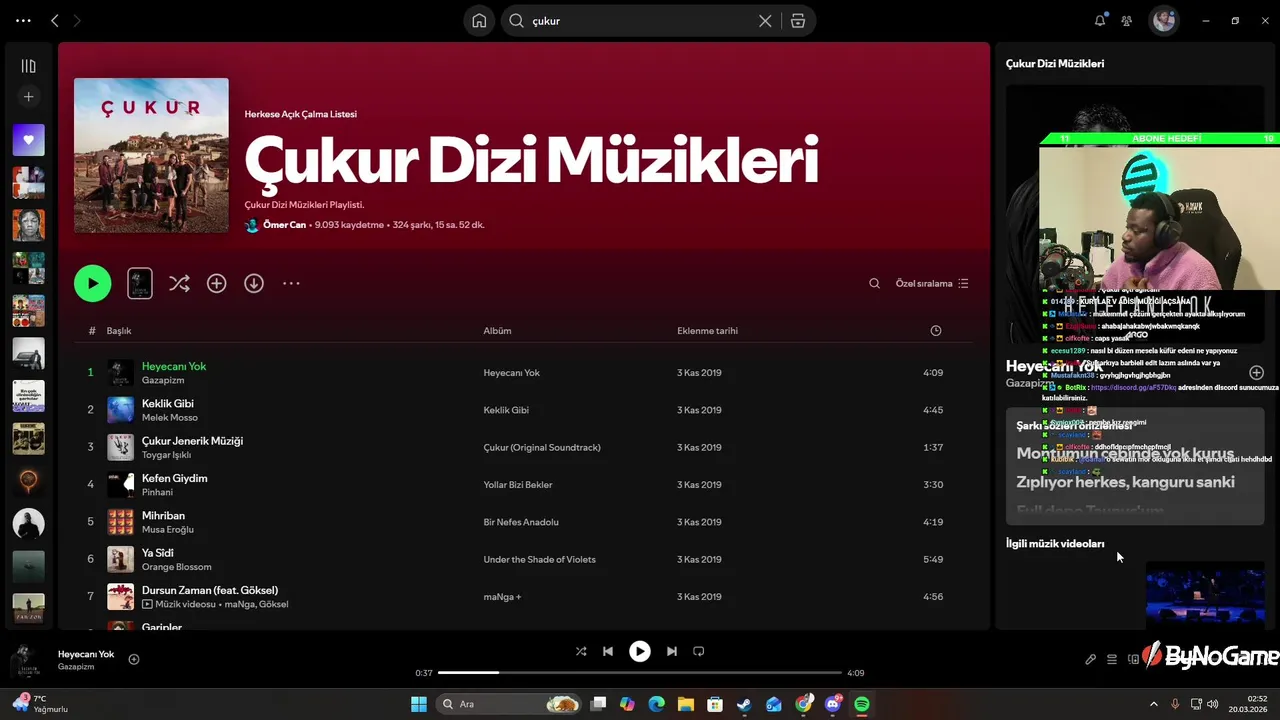This screenshot has height=720, width=1280.
Task: Show lyrics using the microphone icon
Action: click(1090, 660)
